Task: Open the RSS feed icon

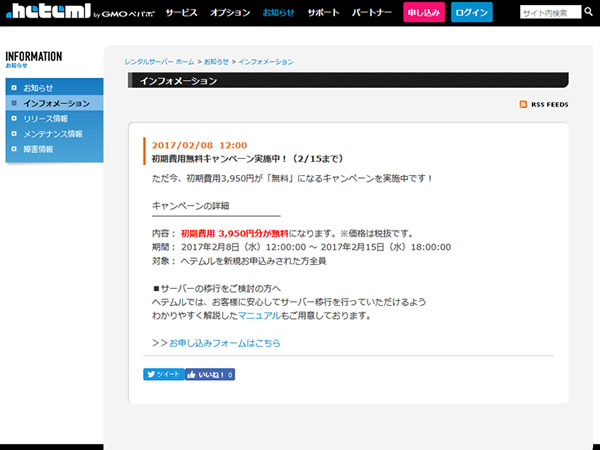Action: tap(523, 104)
